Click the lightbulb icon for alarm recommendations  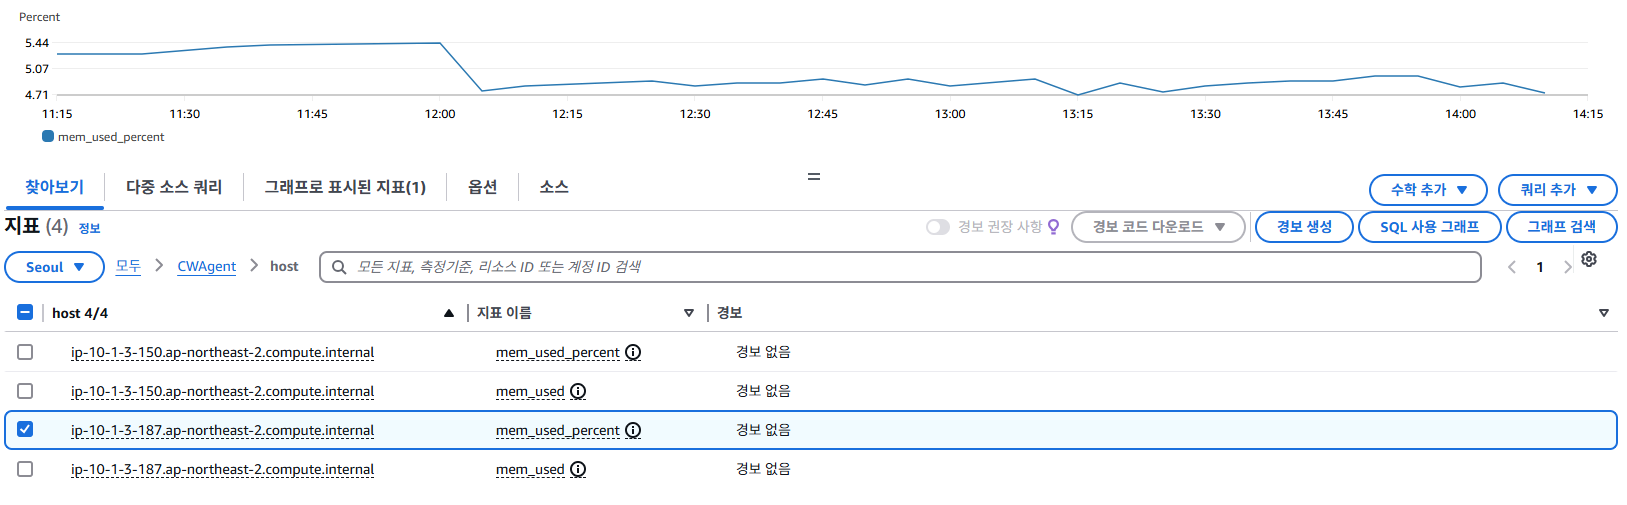(1053, 227)
